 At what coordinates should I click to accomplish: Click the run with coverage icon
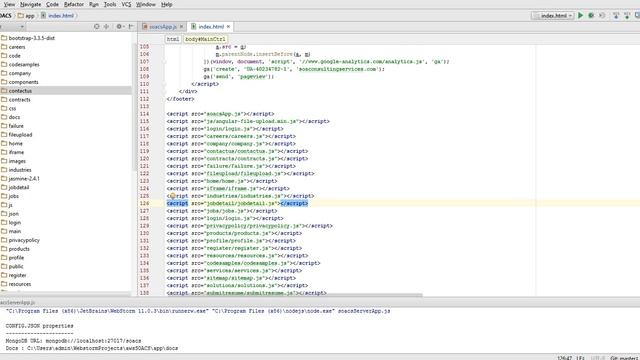(602, 16)
